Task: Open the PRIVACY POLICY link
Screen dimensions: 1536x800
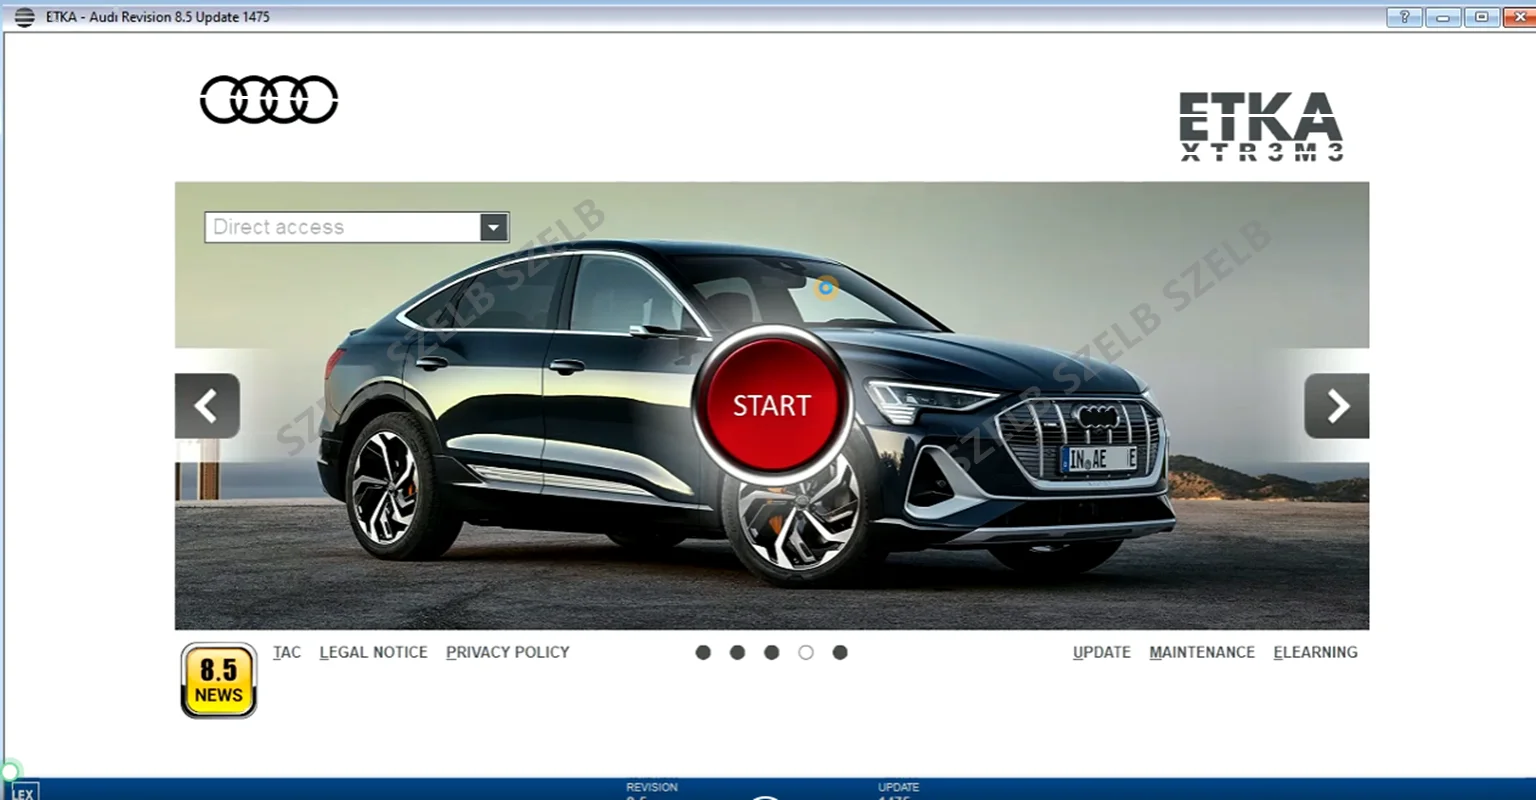Action: 508,652
